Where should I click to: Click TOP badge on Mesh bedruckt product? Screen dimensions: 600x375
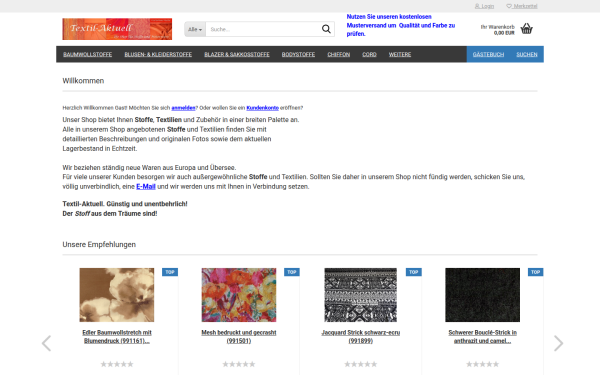pyautogui.click(x=292, y=272)
